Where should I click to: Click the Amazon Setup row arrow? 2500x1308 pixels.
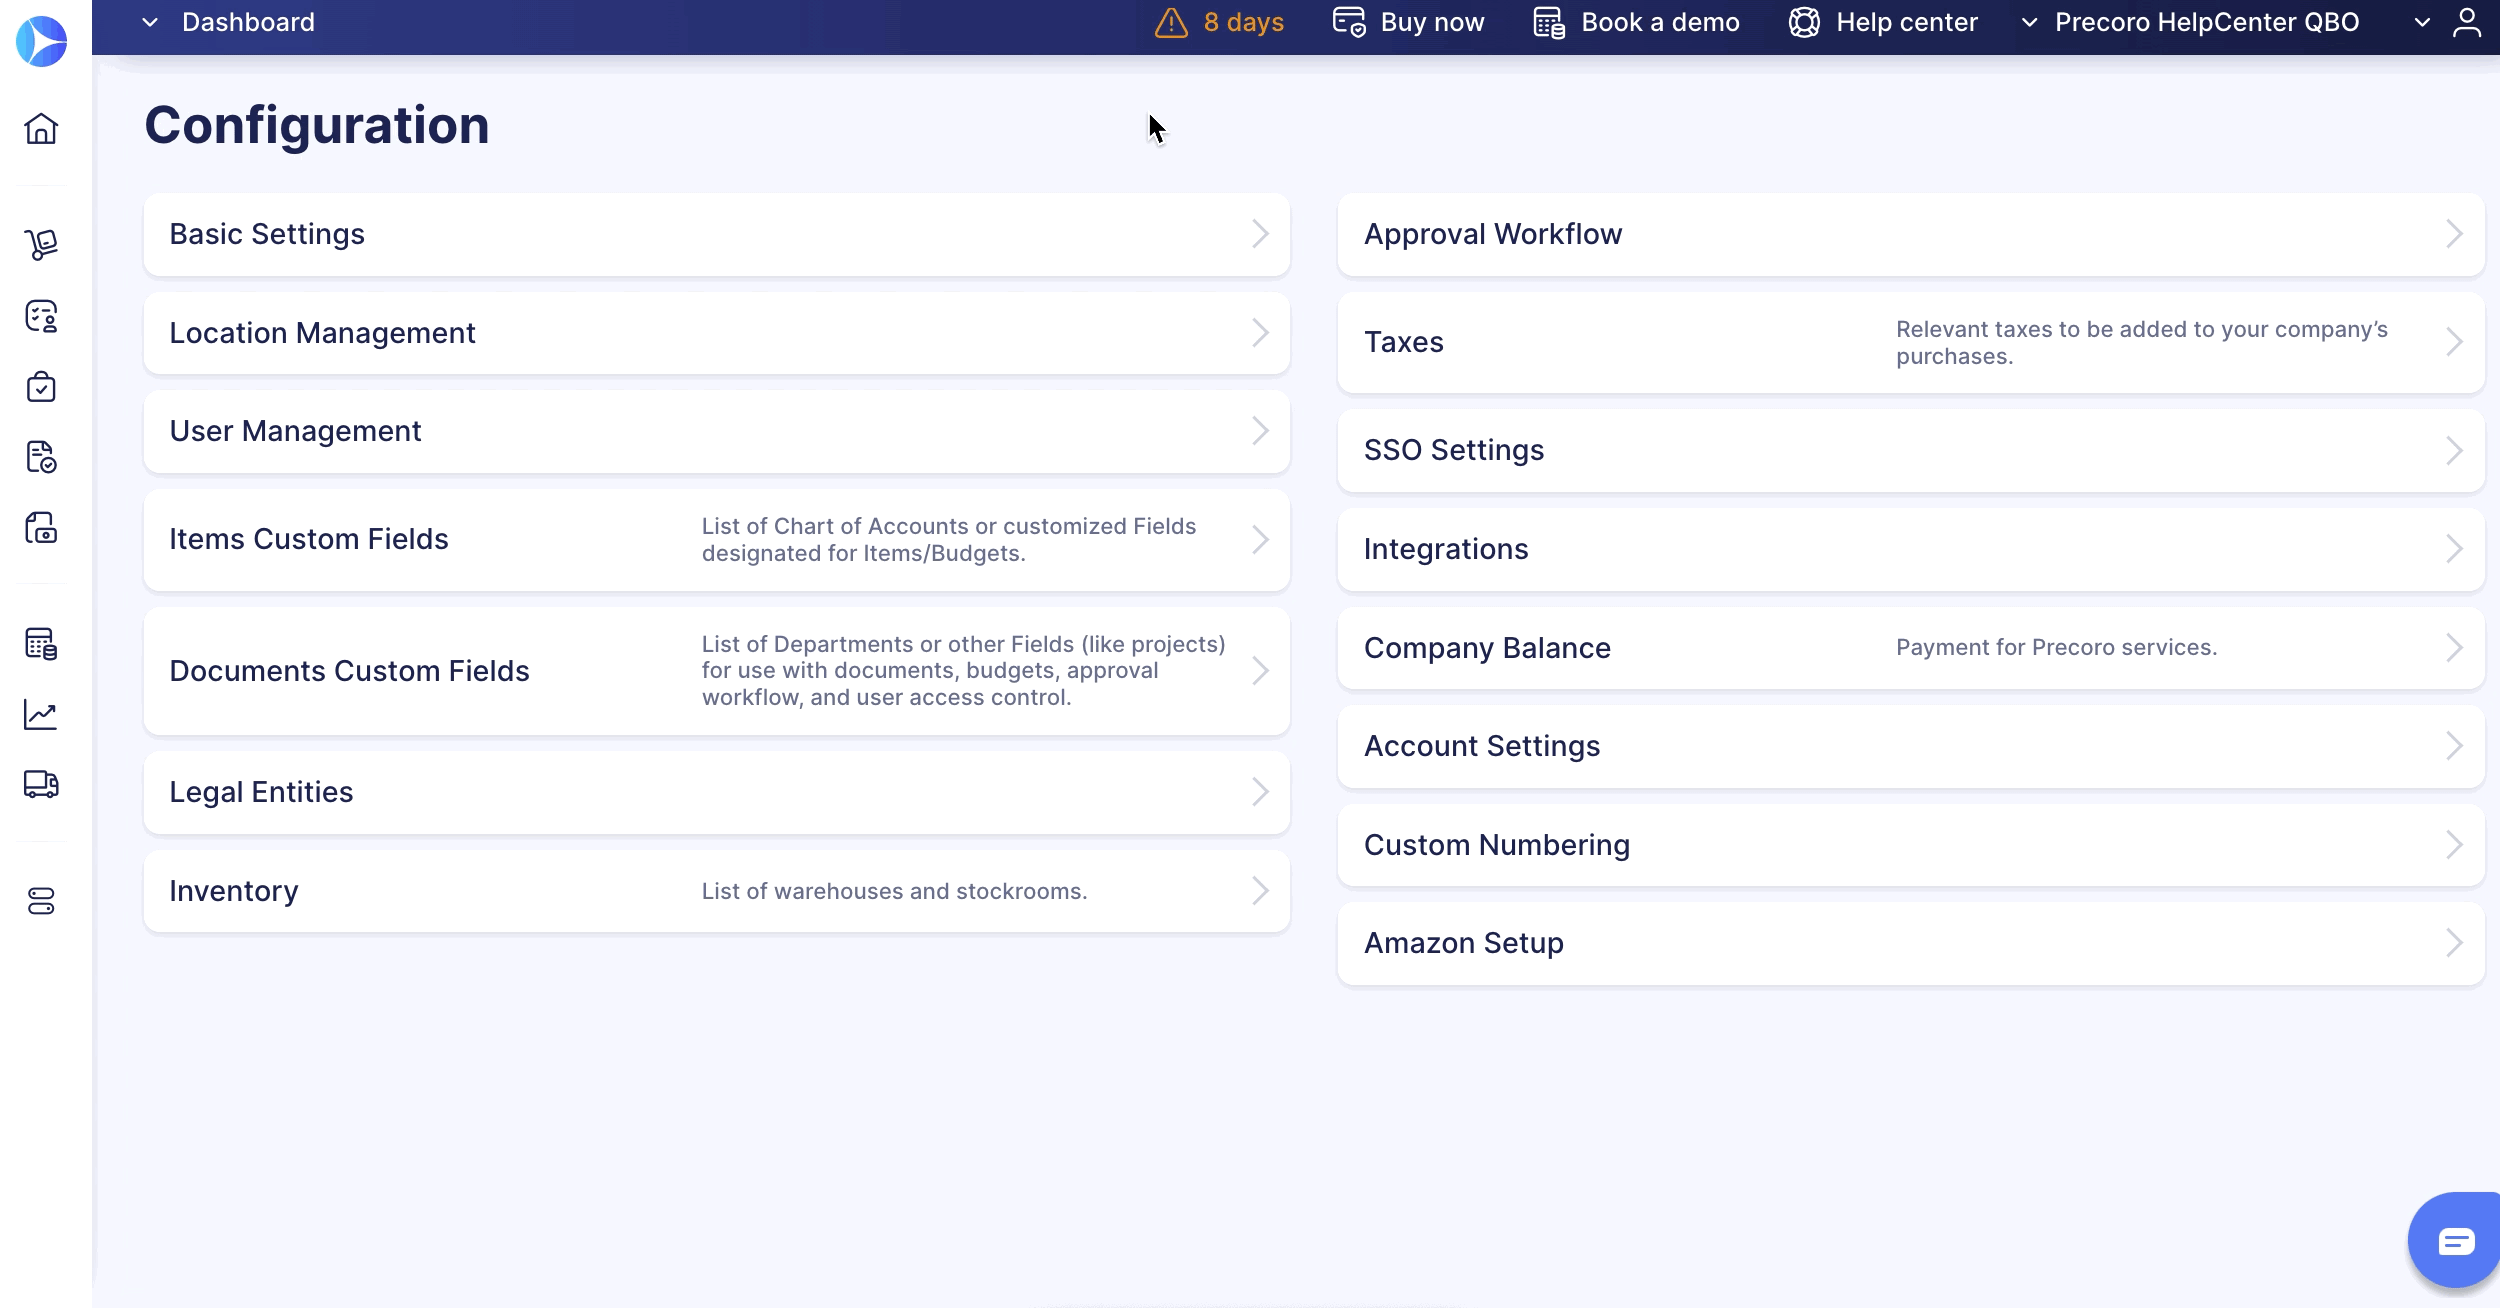2454,943
